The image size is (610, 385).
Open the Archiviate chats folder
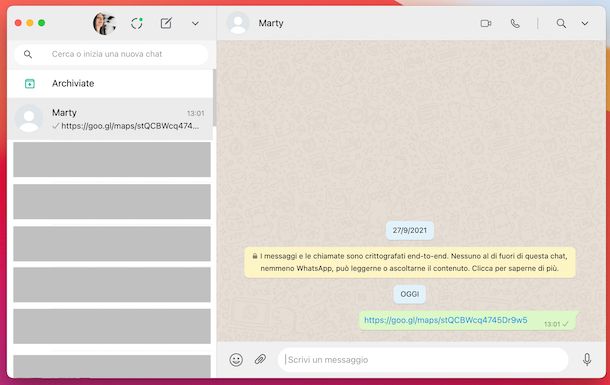[x=110, y=84]
